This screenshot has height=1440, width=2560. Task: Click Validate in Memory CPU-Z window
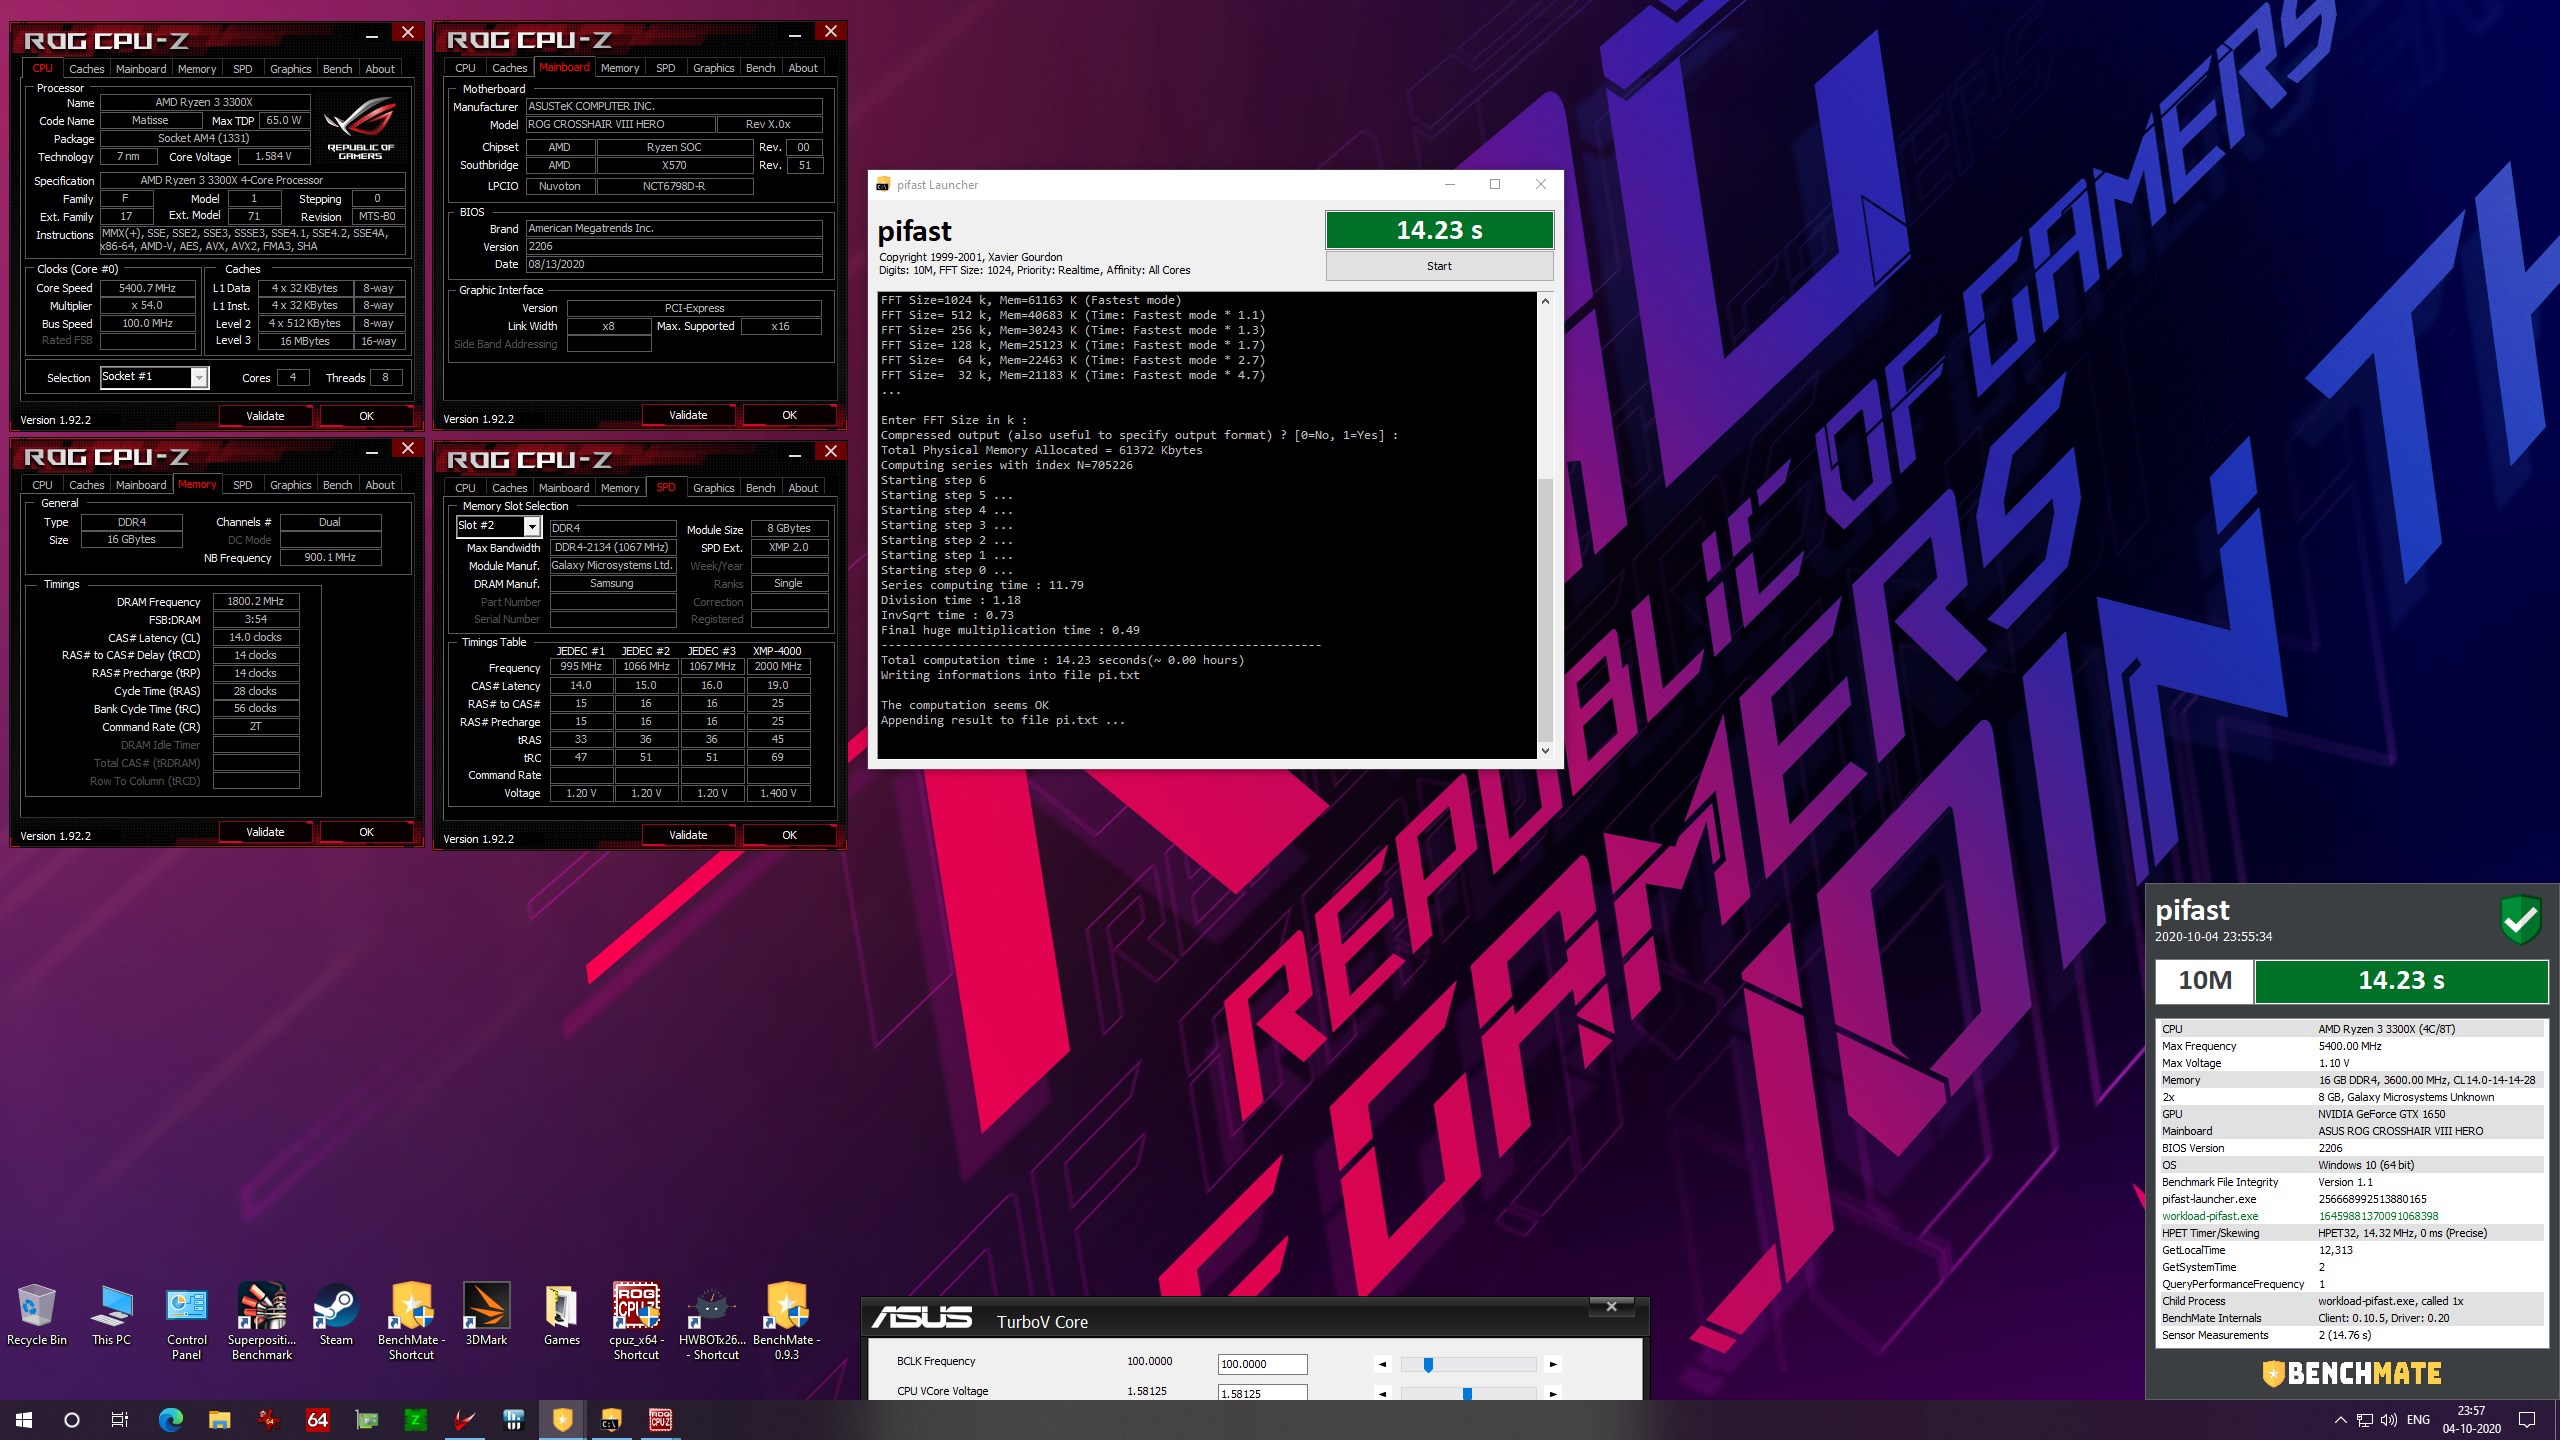[265, 832]
